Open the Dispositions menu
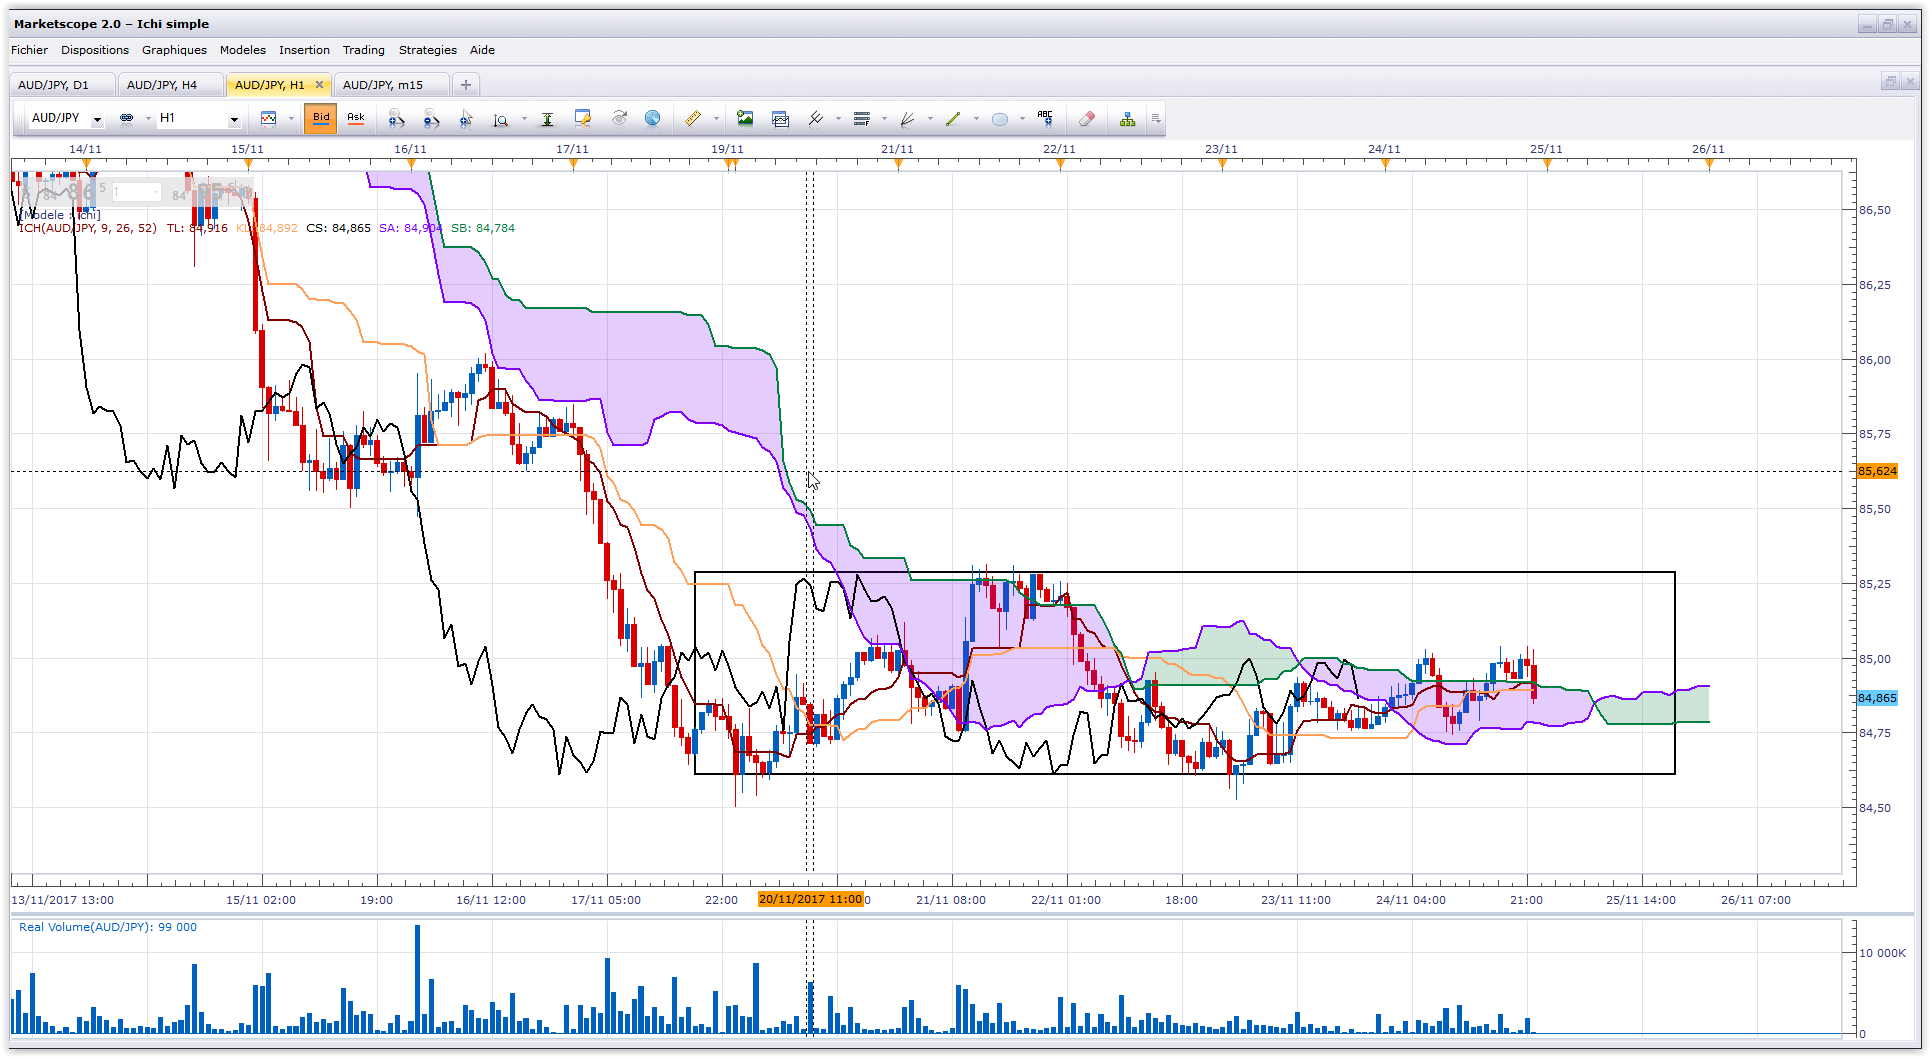The height and width of the screenshot is (1057, 1930). (x=95, y=50)
